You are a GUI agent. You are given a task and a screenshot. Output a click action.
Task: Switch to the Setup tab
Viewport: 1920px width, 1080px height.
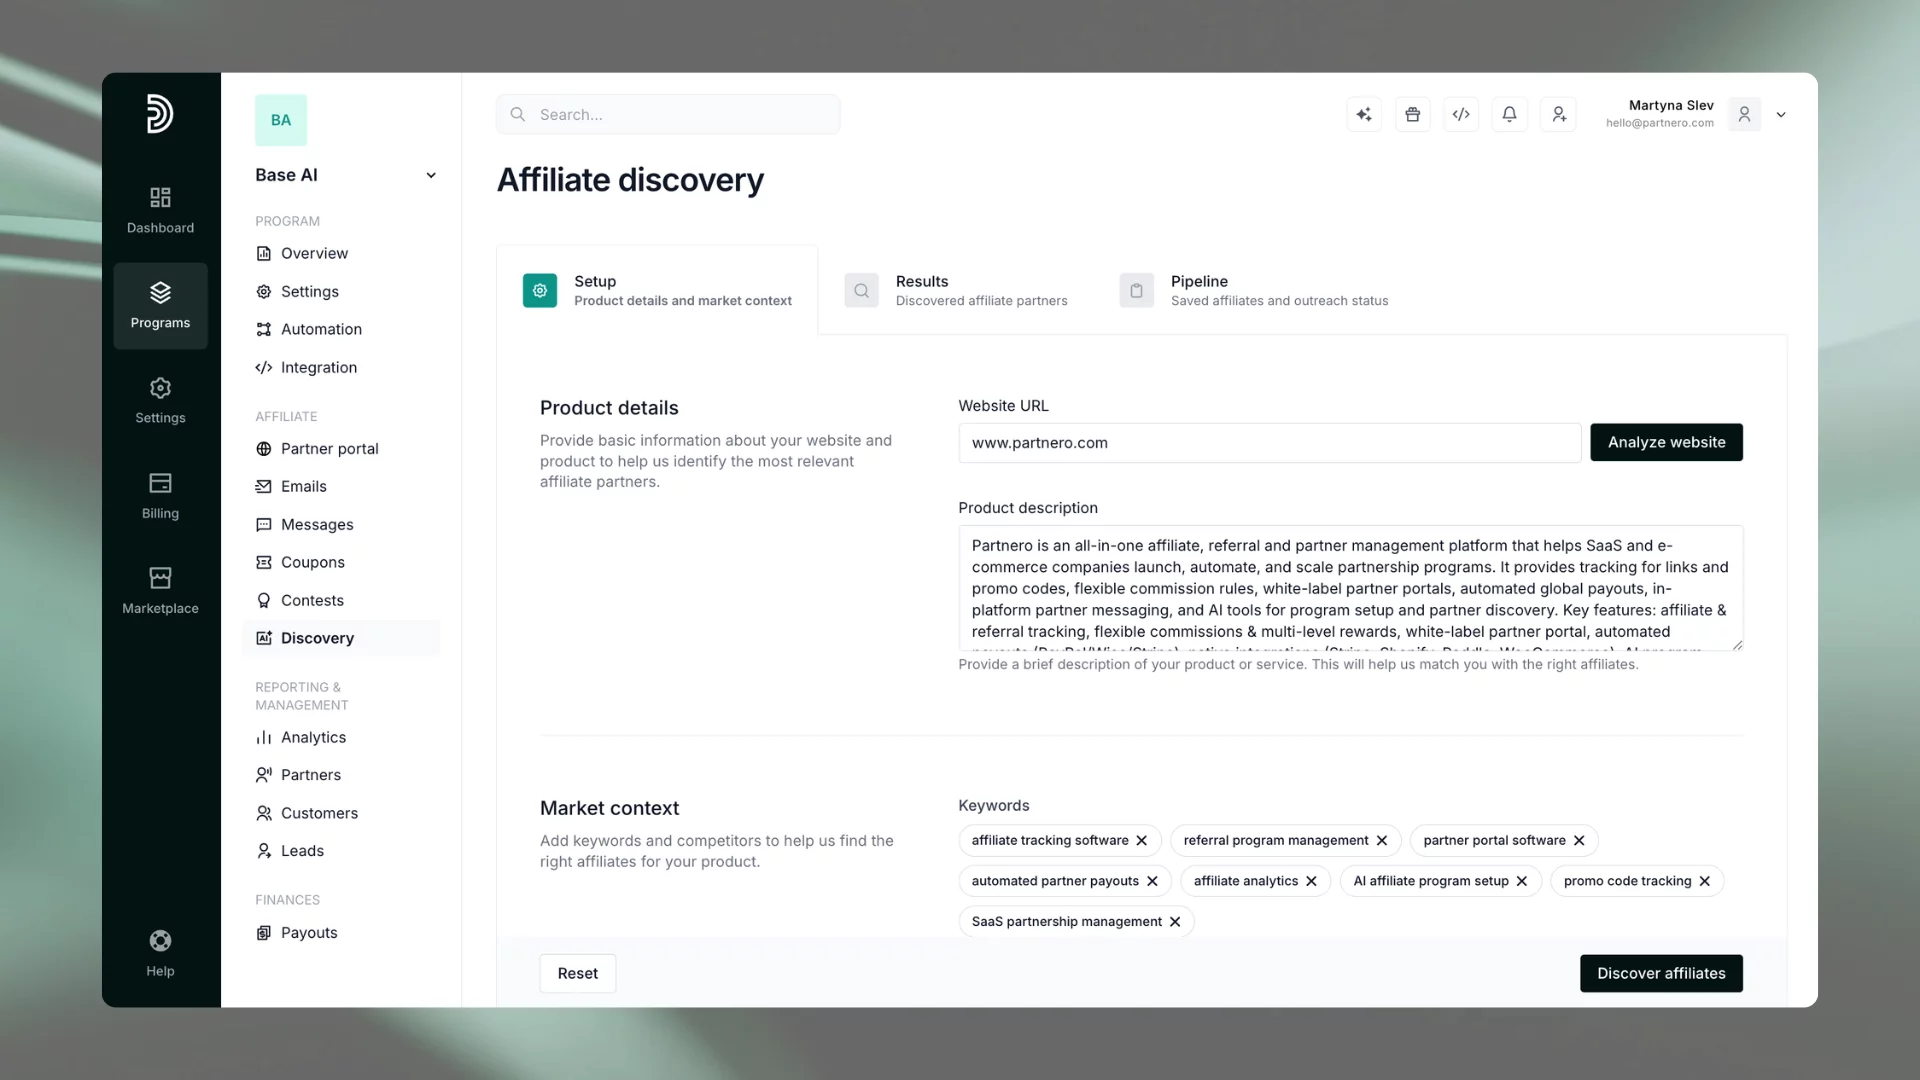click(x=657, y=290)
